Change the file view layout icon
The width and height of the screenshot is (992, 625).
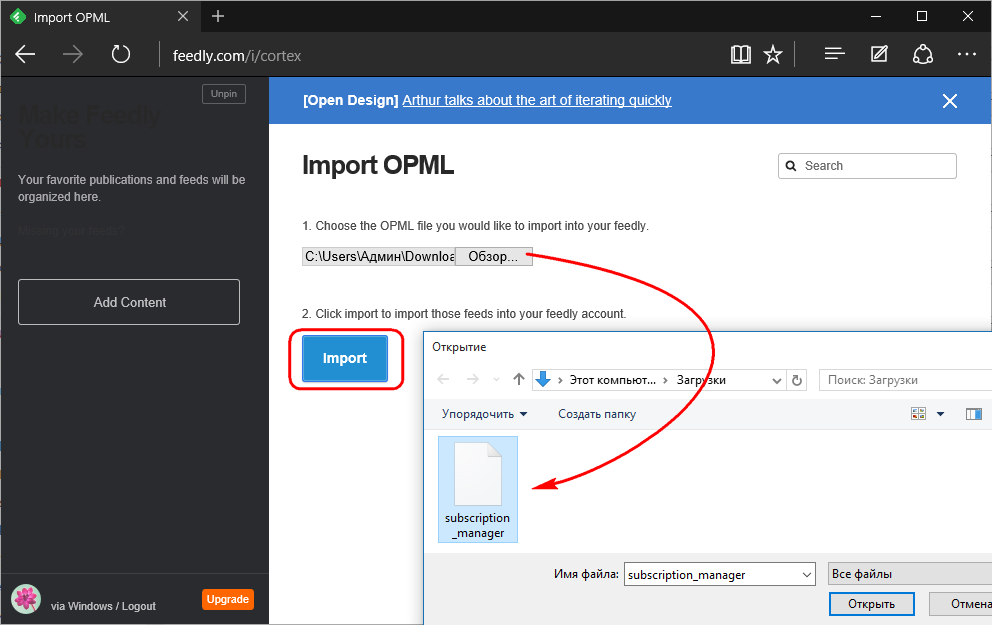point(918,414)
